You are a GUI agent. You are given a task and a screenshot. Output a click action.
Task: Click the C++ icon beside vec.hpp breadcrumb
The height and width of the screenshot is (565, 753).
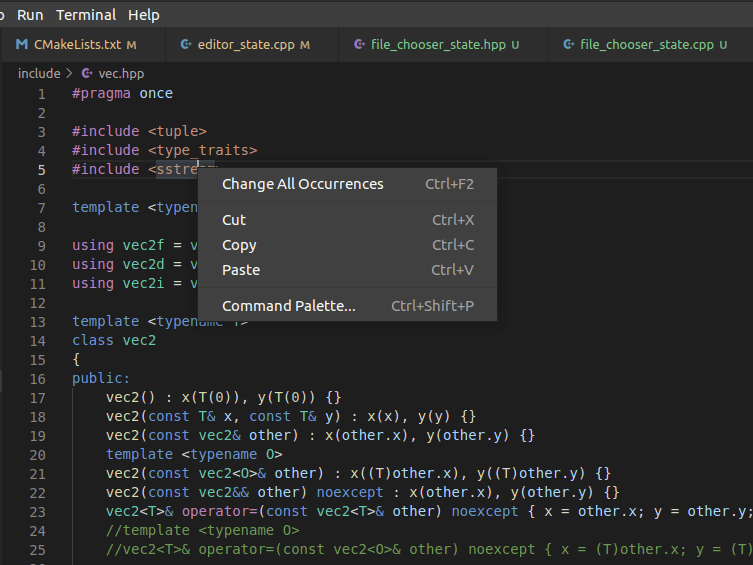tap(87, 73)
